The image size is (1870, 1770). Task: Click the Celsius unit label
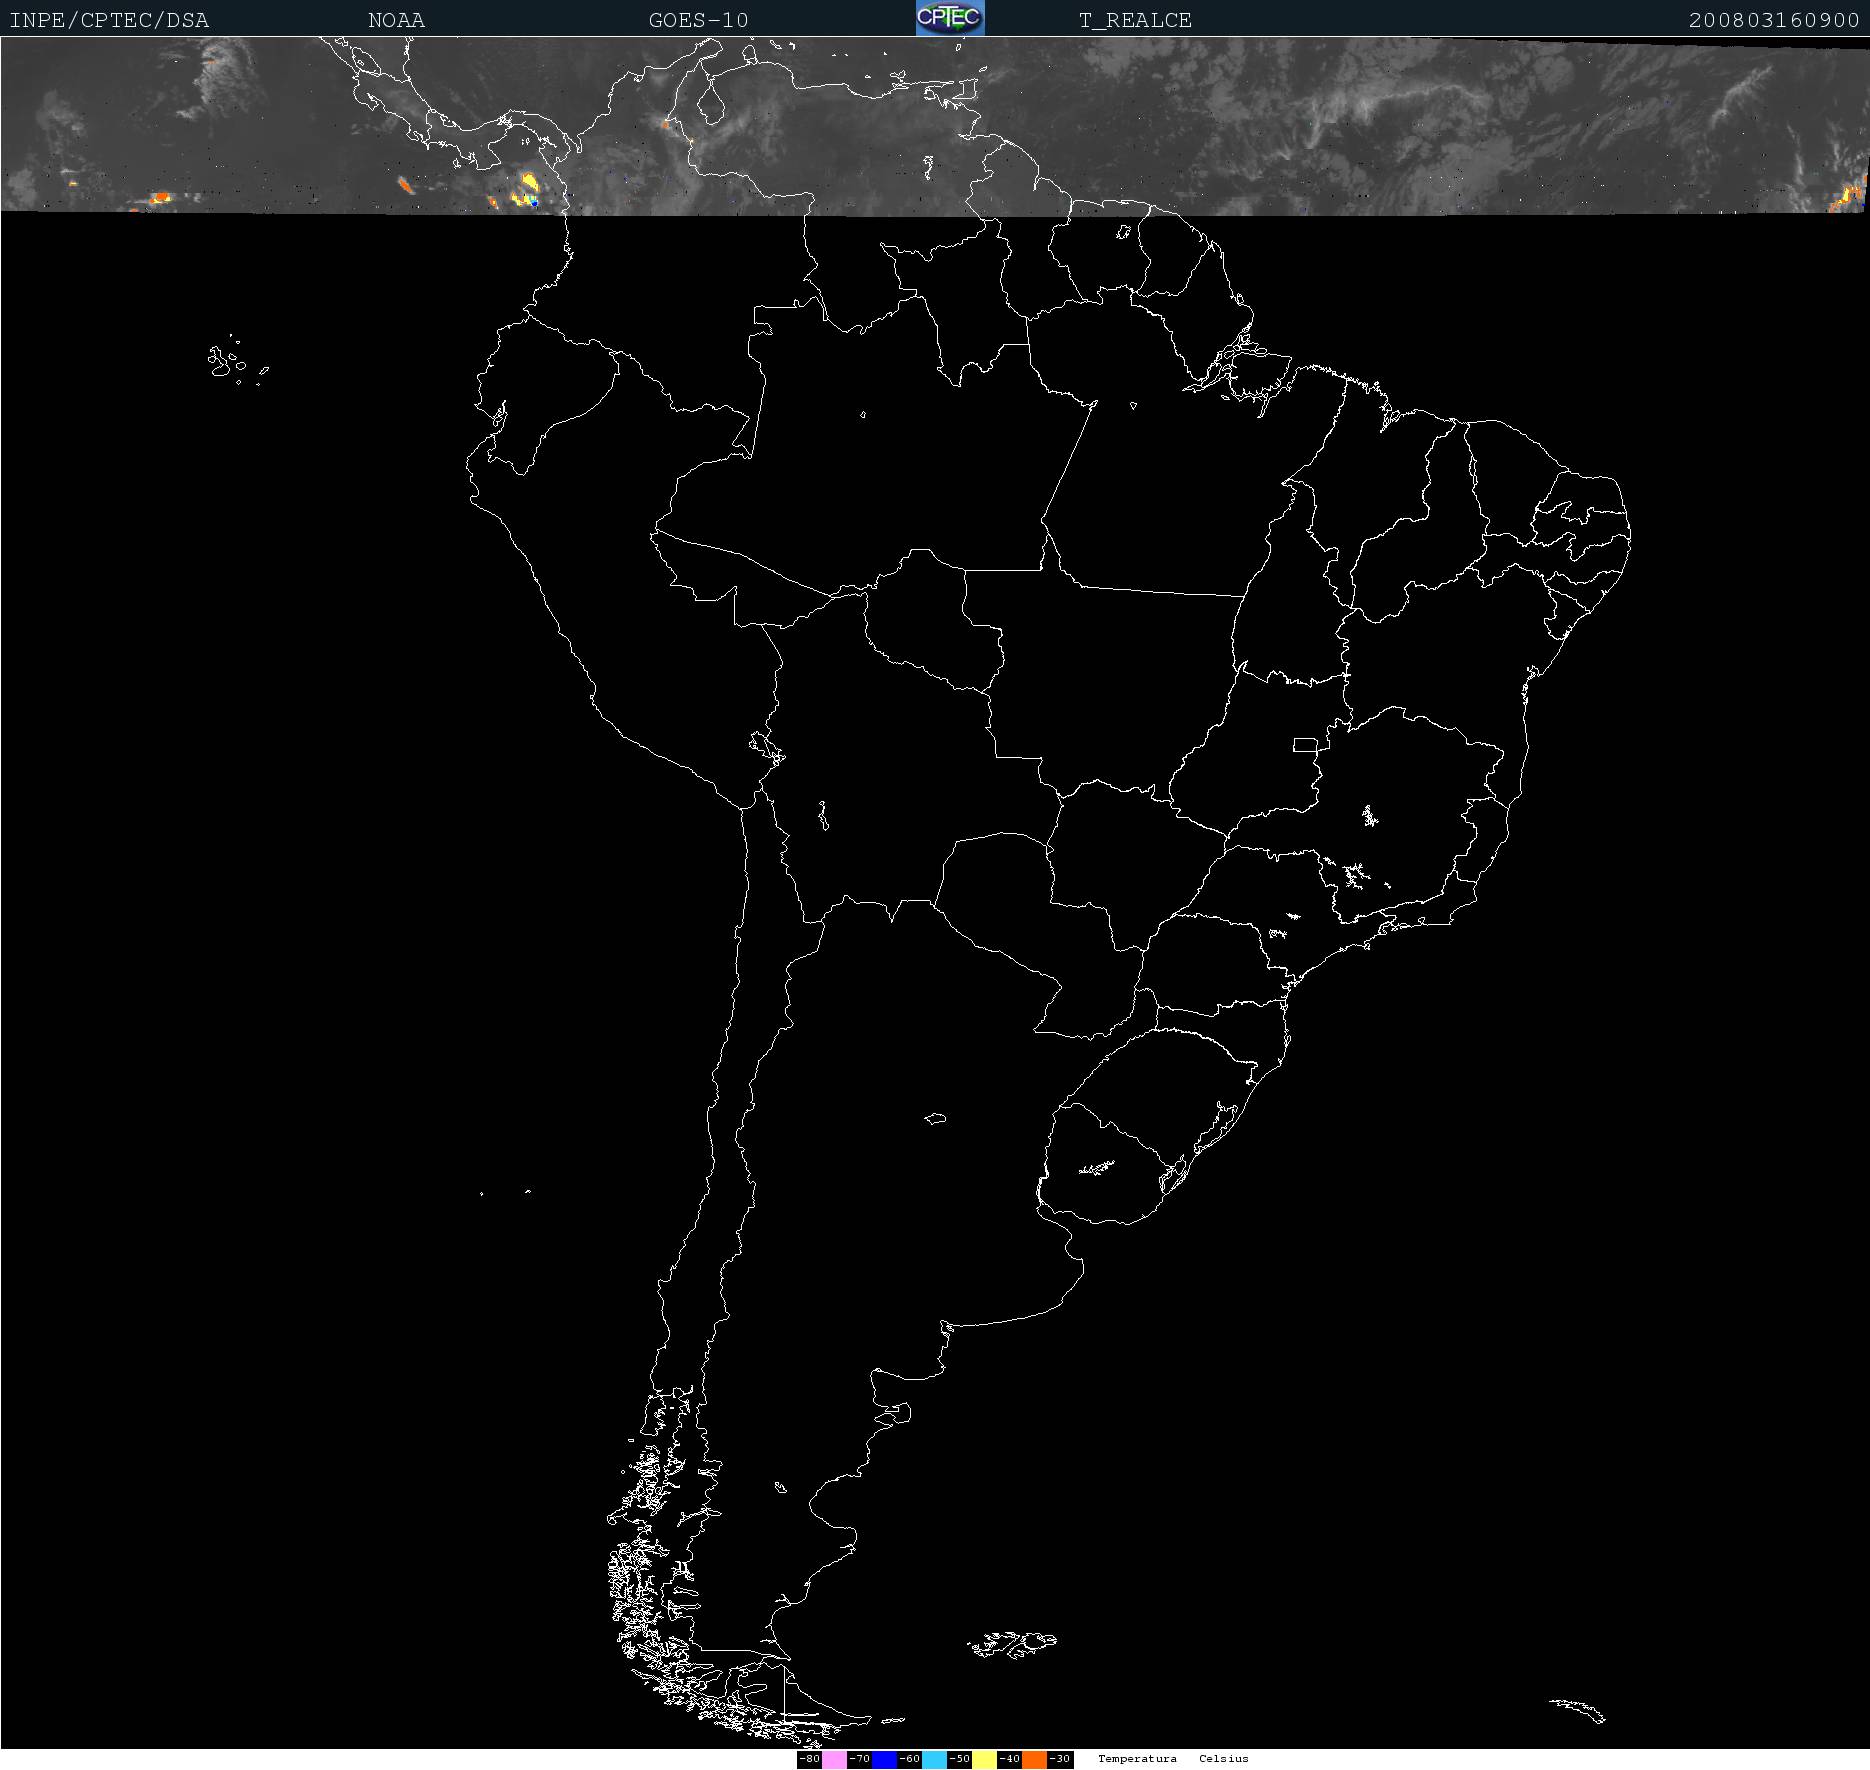click(x=1223, y=1759)
